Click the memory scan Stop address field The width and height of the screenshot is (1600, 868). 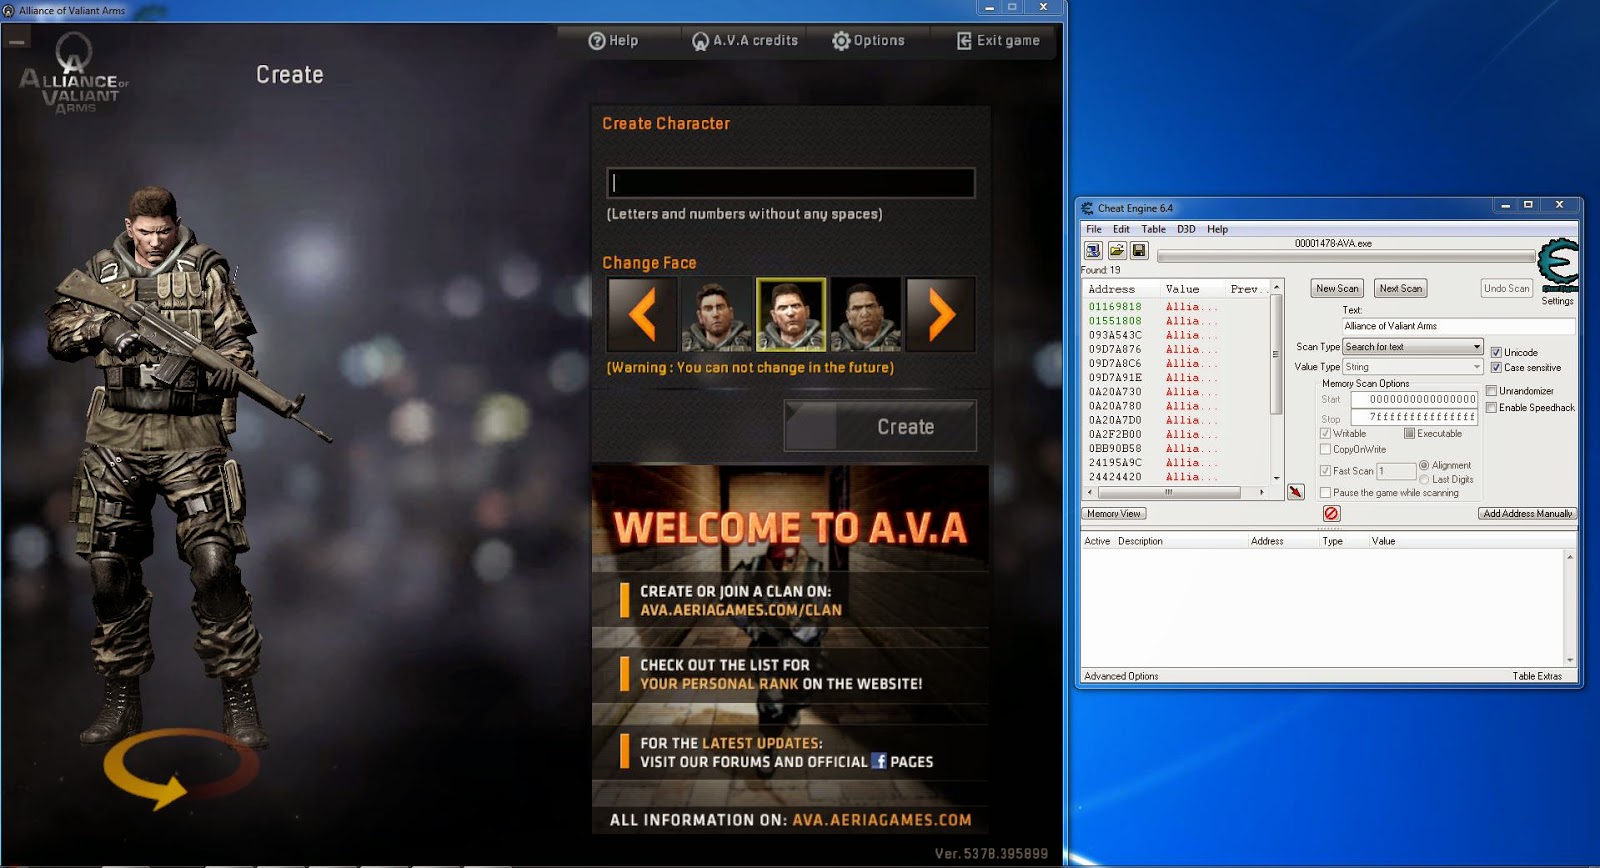click(x=1414, y=417)
